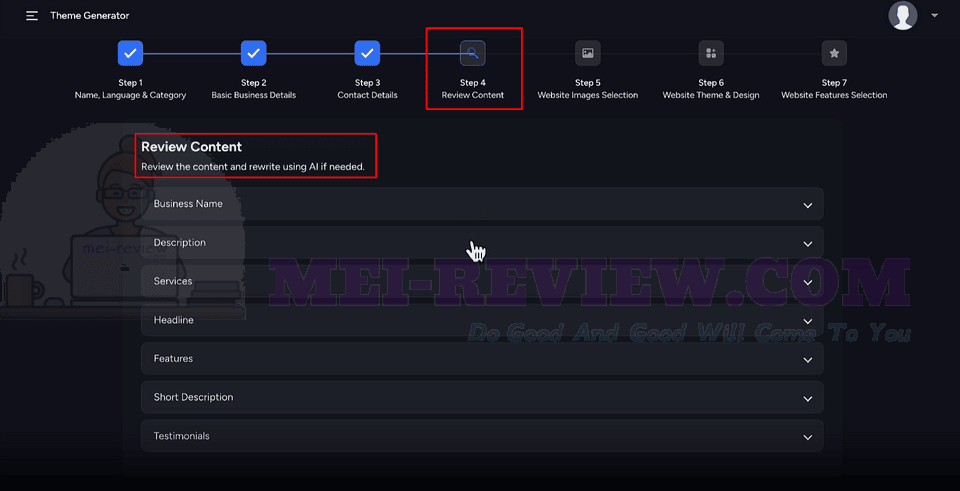
Task: Go to Name, Language & Category step
Action: (130, 95)
